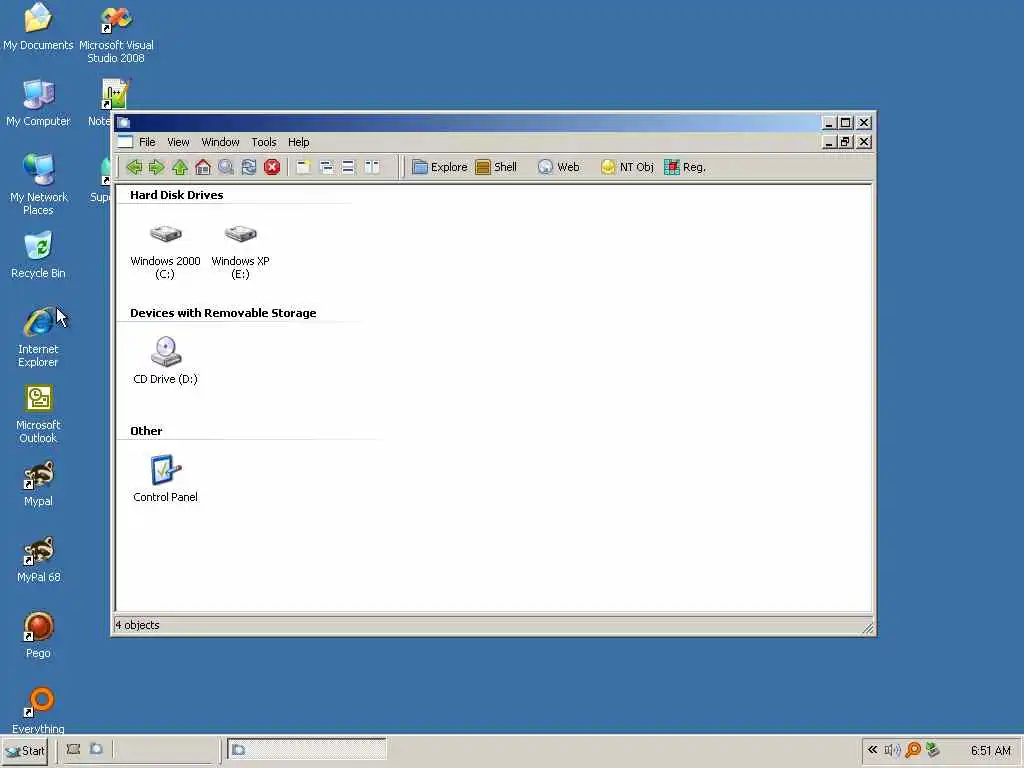This screenshot has width=1024, height=768.
Task: Select the Windows 2000 (C:) drive
Action: click(x=165, y=251)
